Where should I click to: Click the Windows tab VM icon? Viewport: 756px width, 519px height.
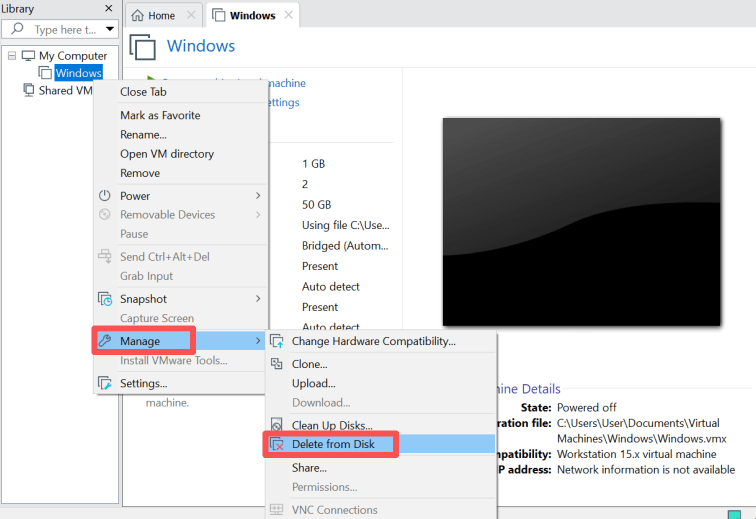218,15
